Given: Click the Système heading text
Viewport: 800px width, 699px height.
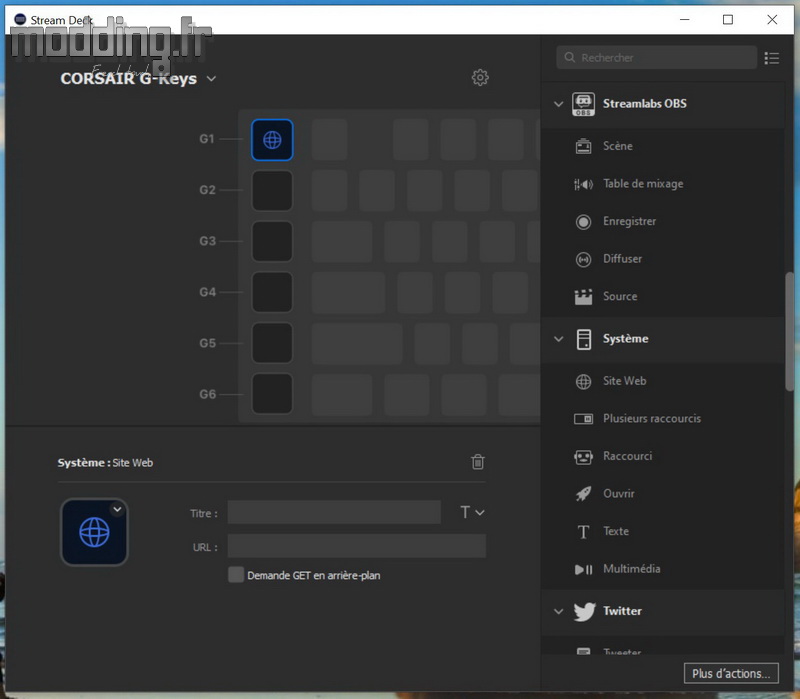Looking at the screenshot, I should coord(625,338).
